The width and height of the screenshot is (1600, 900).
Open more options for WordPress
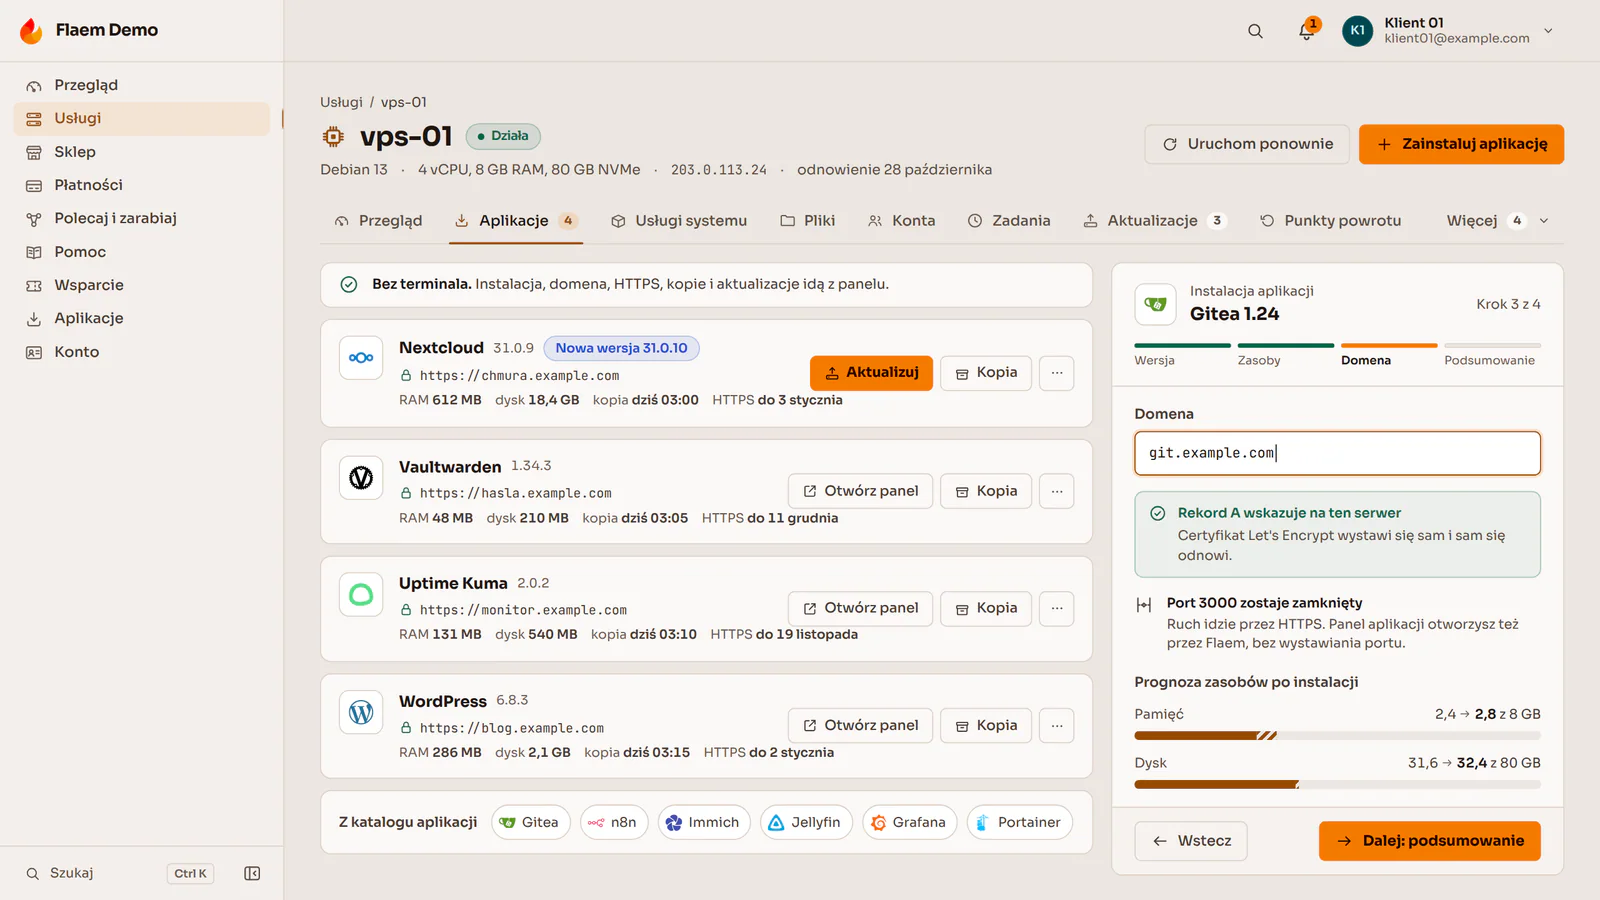point(1057,726)
